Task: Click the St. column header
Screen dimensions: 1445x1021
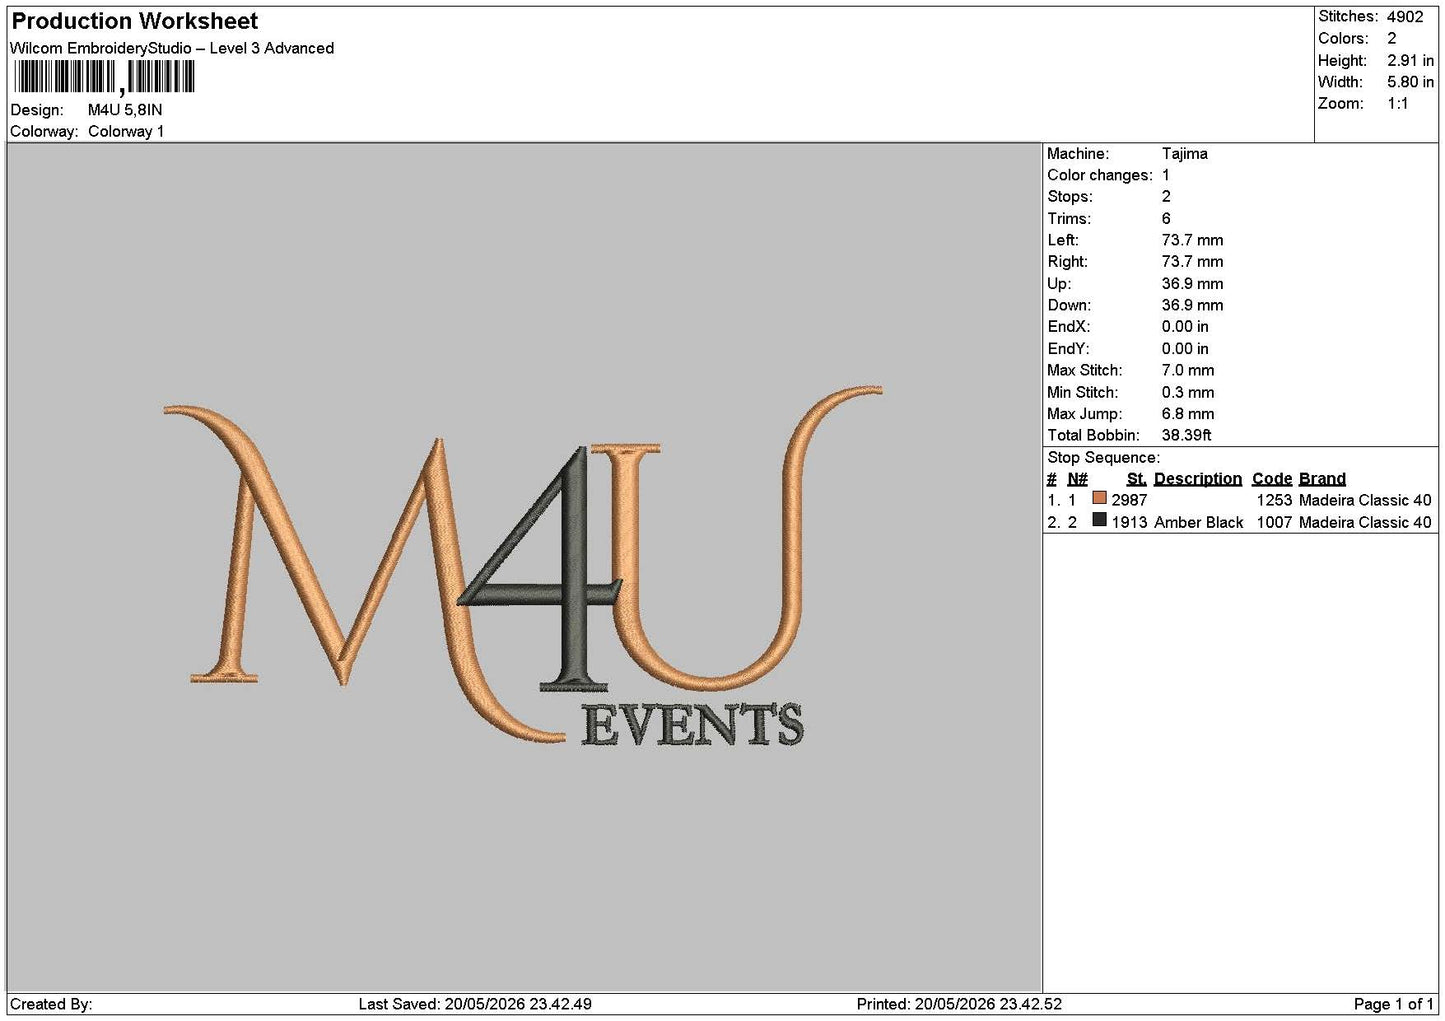Action: tap(1136, 479)
